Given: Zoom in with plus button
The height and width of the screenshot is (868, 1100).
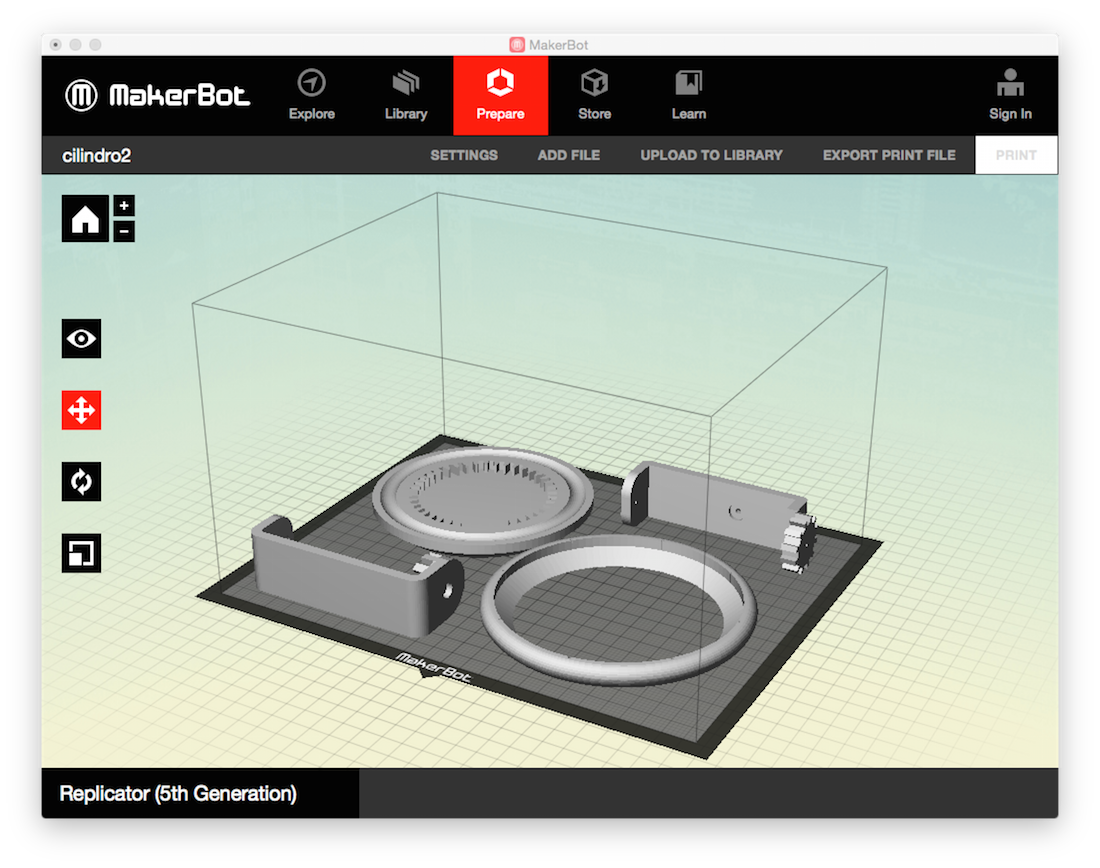Looking at the screenshot, I should click(124, 206).
